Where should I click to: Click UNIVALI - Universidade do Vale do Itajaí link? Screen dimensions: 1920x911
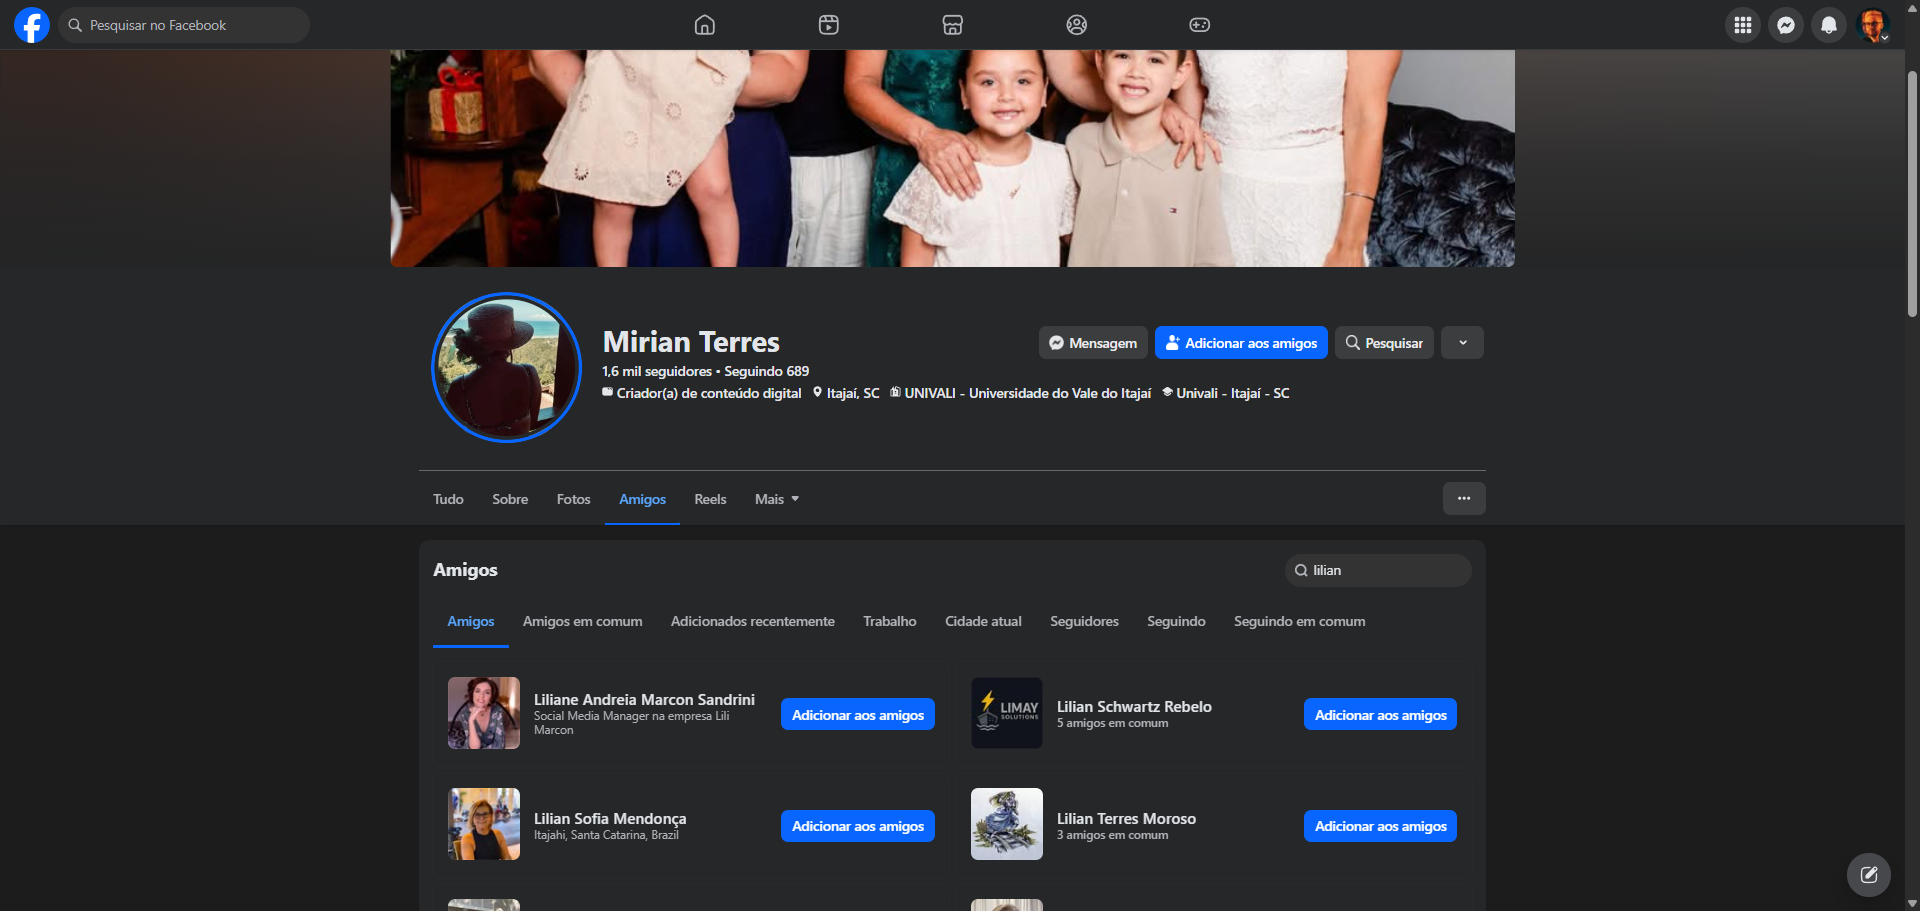click(1028, 394)
